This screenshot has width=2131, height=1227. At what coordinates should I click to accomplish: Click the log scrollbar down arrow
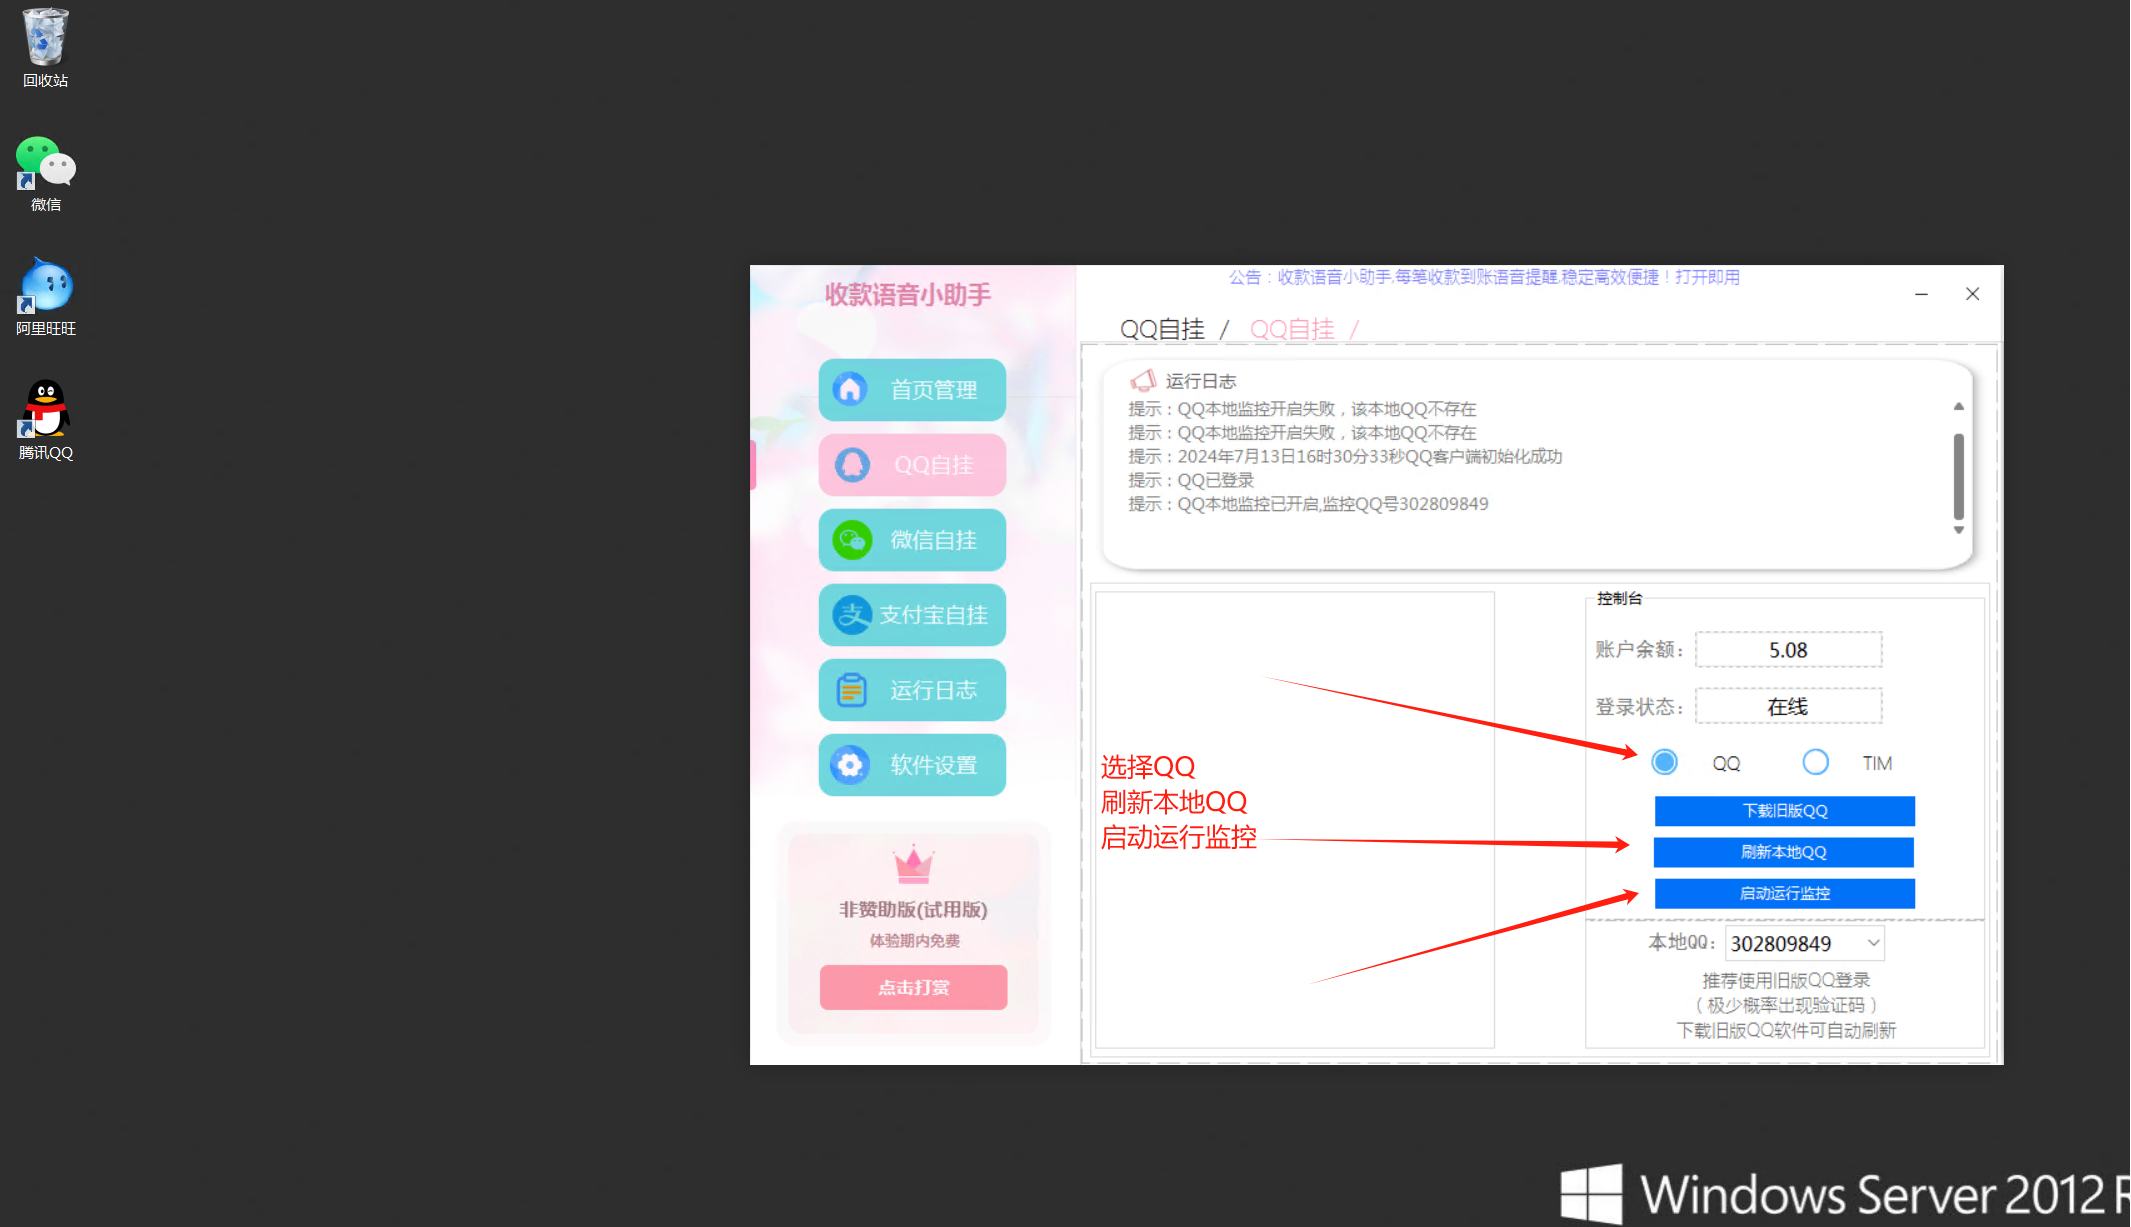click(1959, 530)
